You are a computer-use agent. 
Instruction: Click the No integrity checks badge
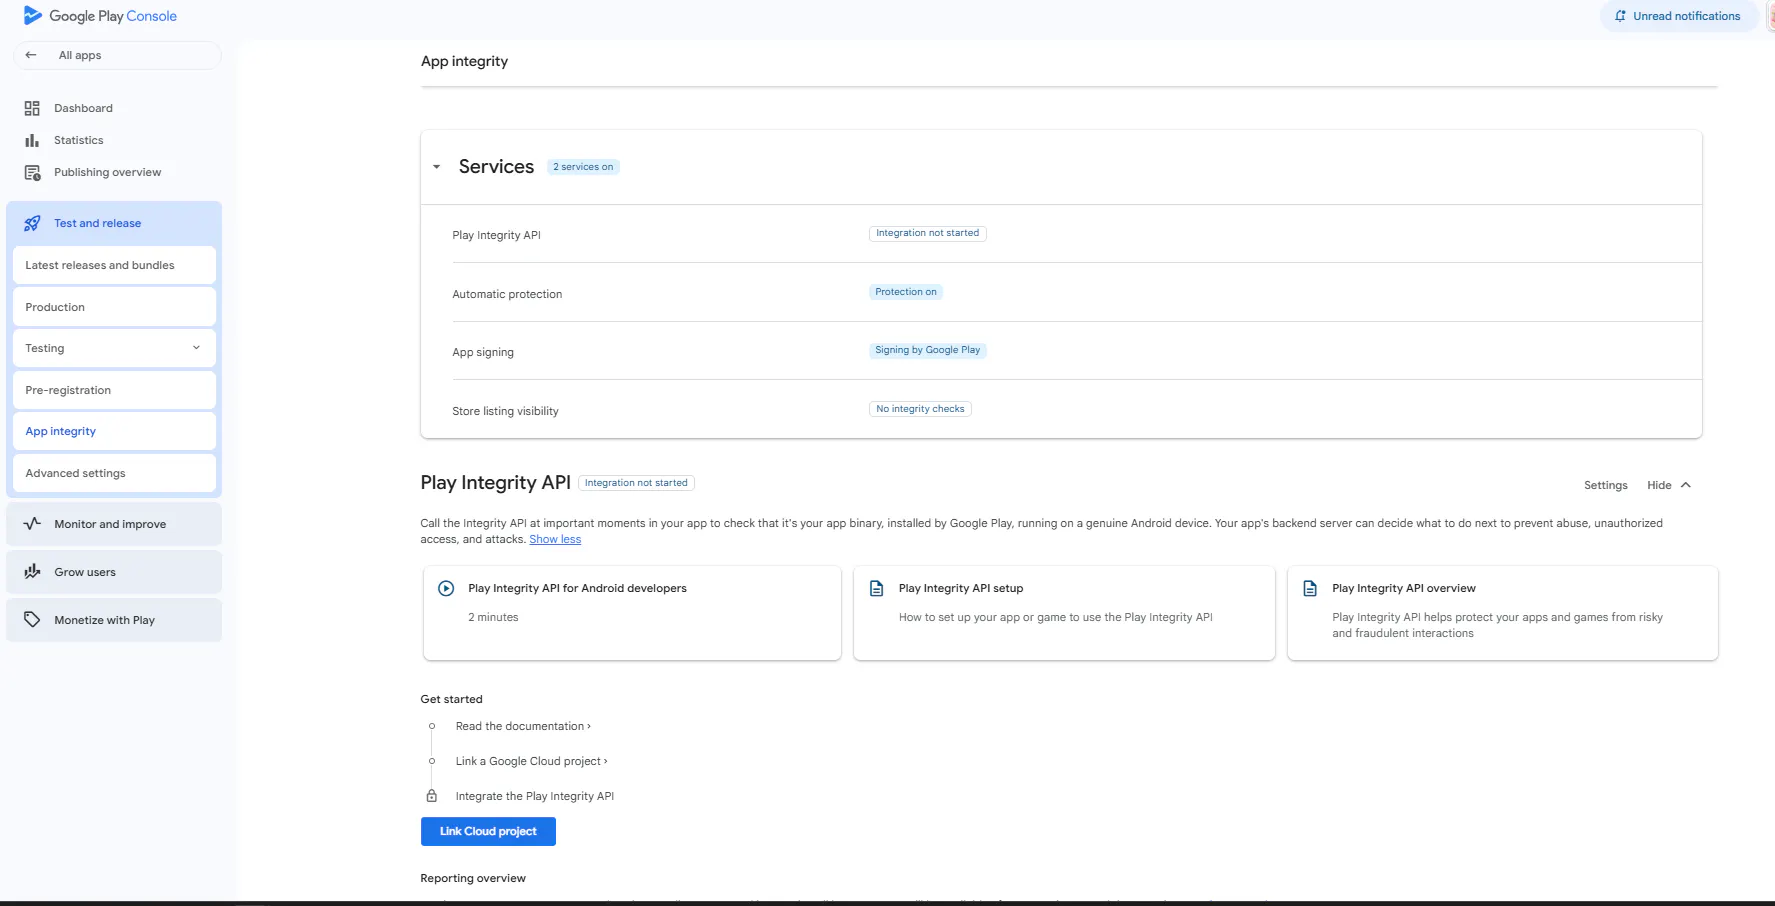coord(920,409)
